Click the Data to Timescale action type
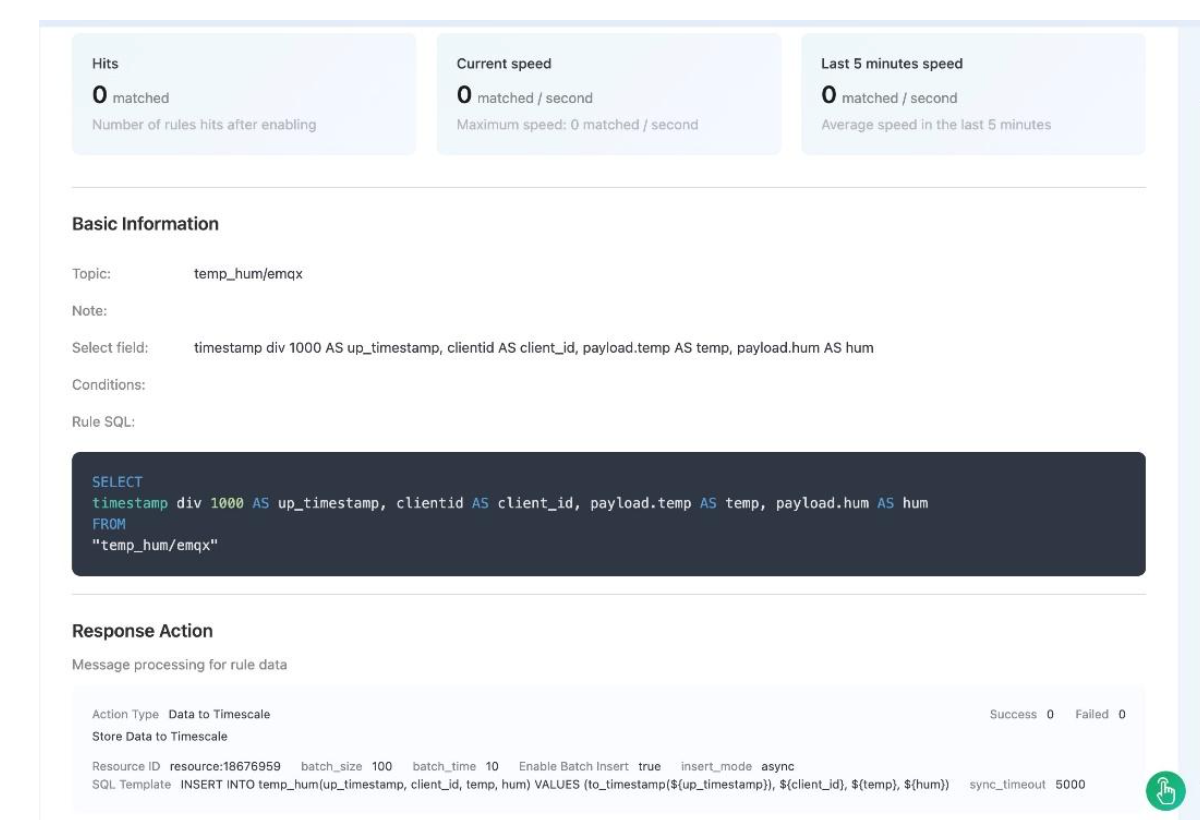This screenshot has width=1200, height=820. coord(219,714)
